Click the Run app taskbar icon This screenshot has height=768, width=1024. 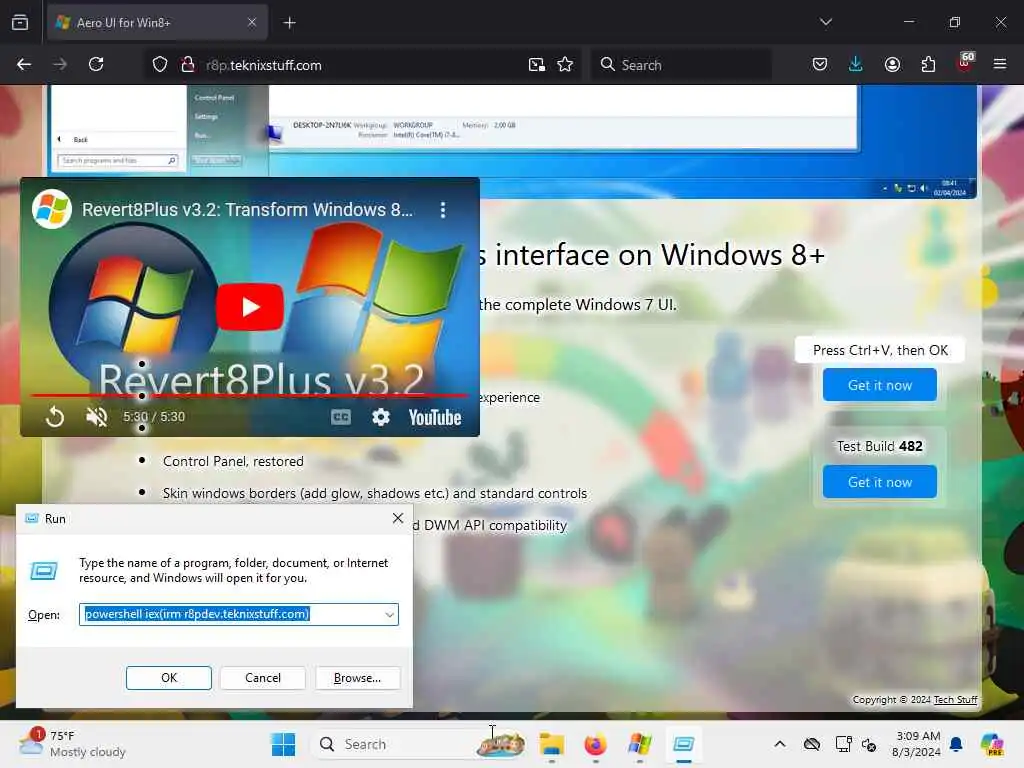coord(684,744)
